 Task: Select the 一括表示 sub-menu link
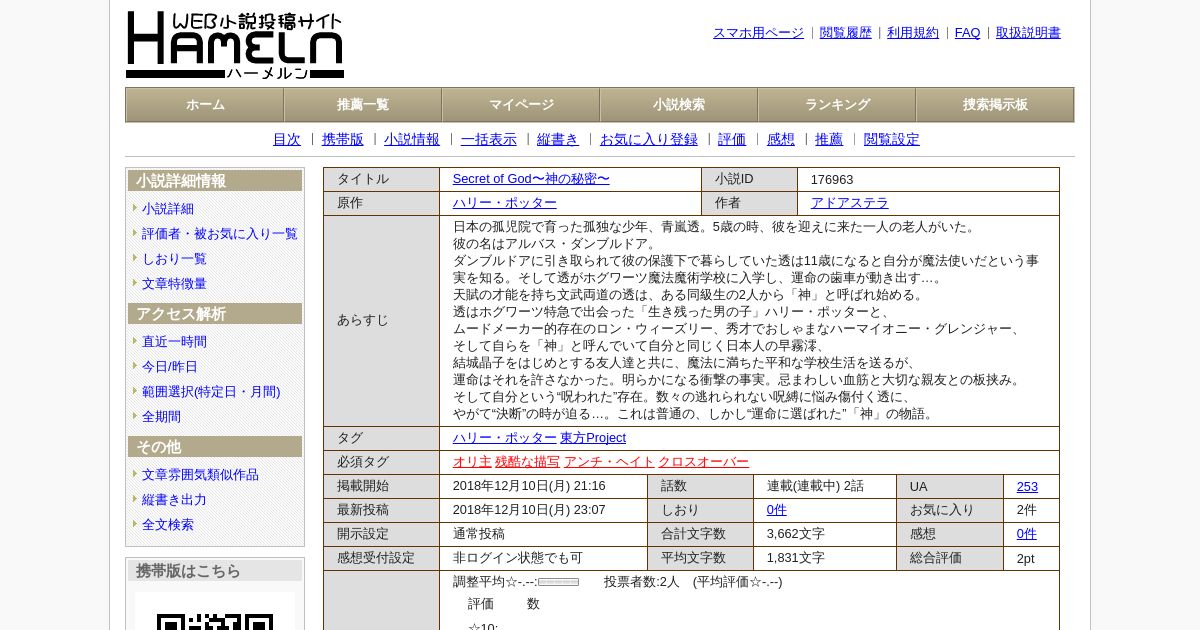pos(489,140)
